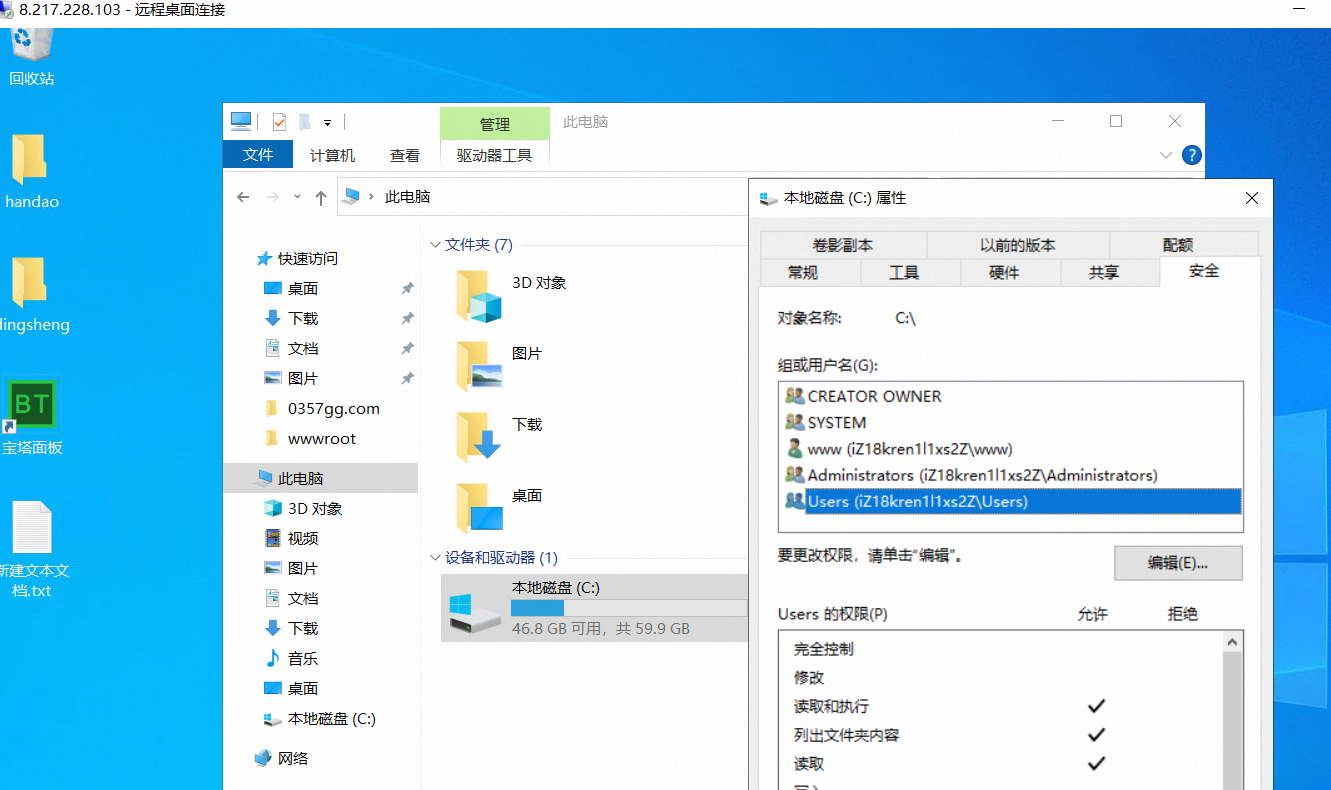Go up one level with the up arrow
This screenshot has width=1331, height=790.
(x=321, y=197)
